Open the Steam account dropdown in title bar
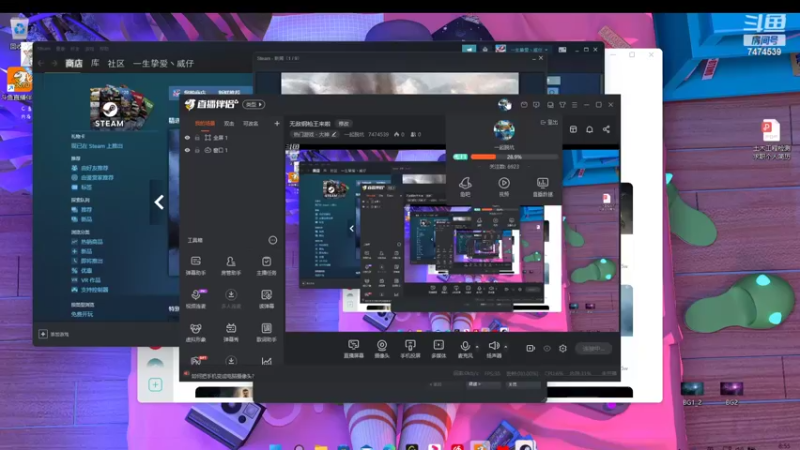800x450 pixels. coord(527,49)
